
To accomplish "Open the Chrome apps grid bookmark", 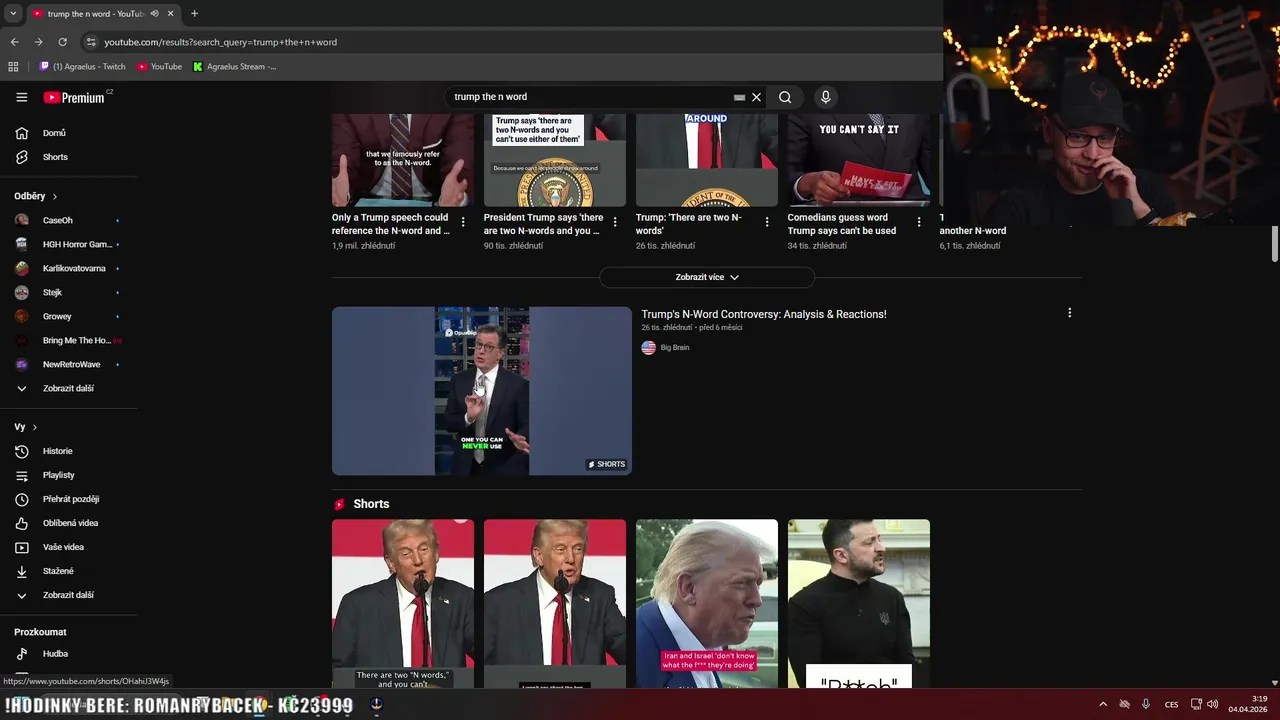I will point(13,67).
